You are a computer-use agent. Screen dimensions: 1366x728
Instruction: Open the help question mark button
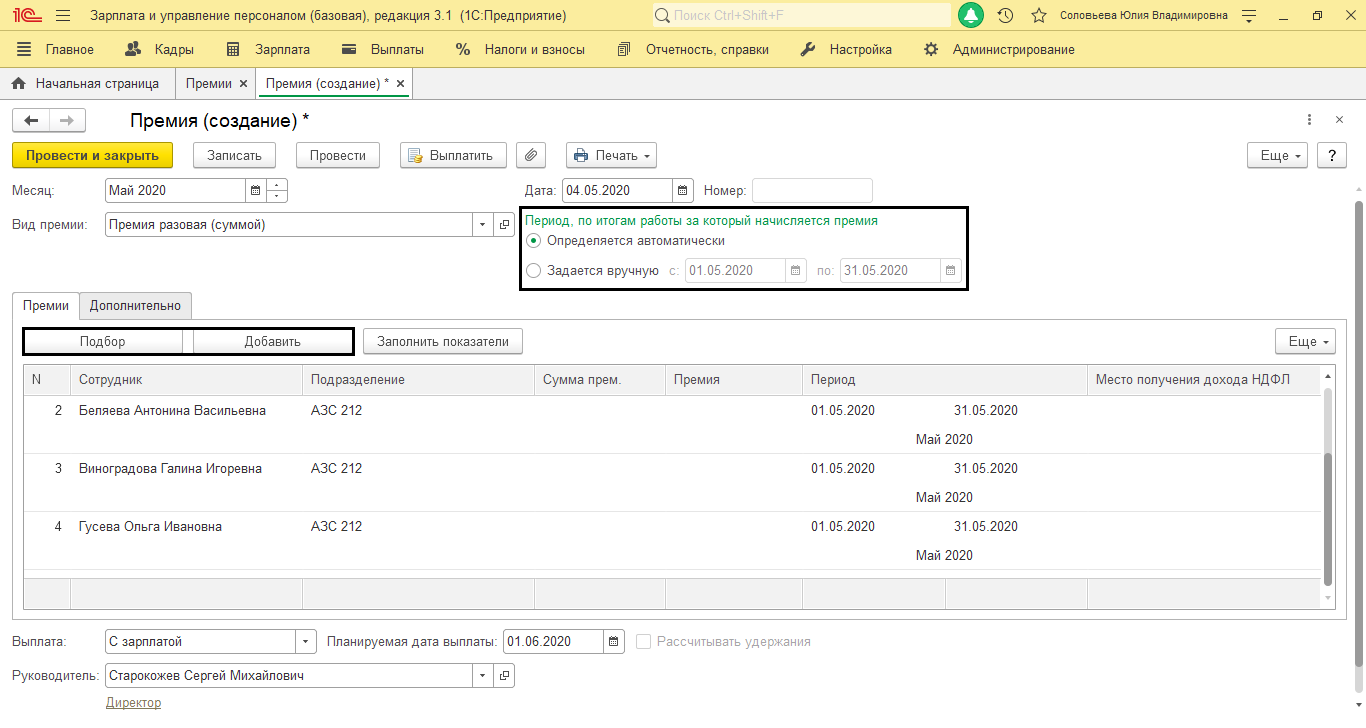[x=1331, y=155]
